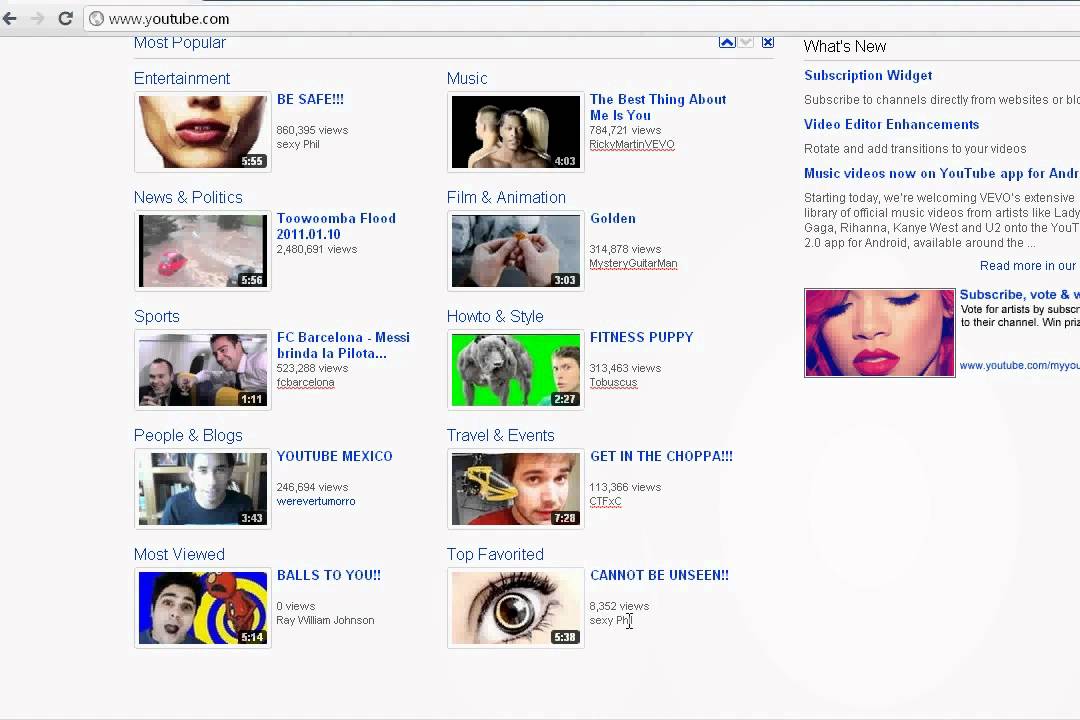The image size is (1080, 720).
Task: Click the Golden video title link
Action: (613, 218)
